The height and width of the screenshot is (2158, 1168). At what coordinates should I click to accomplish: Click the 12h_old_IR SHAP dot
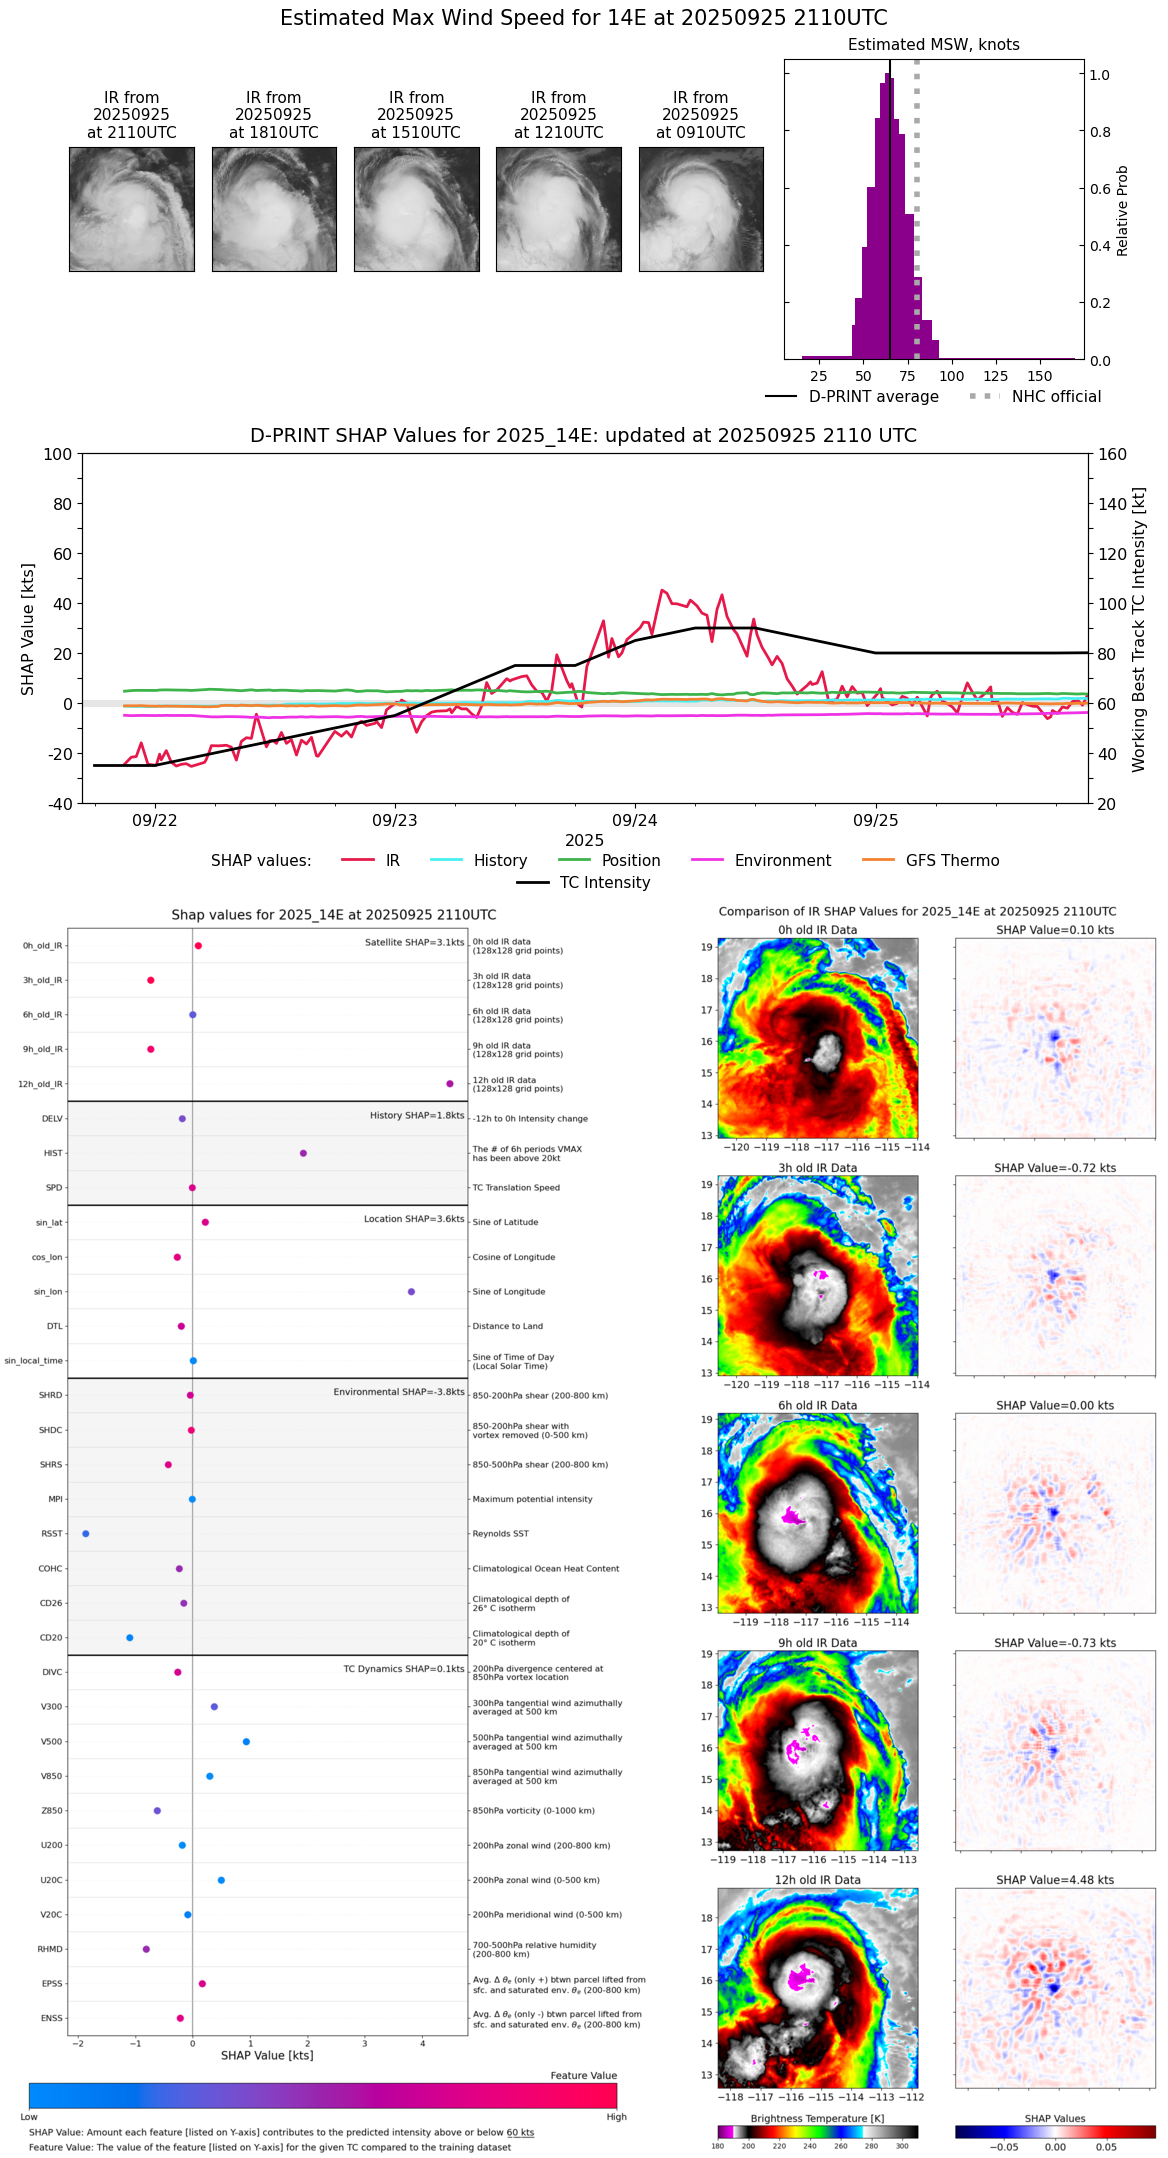pyautogui.click(x=450, y=1084)
